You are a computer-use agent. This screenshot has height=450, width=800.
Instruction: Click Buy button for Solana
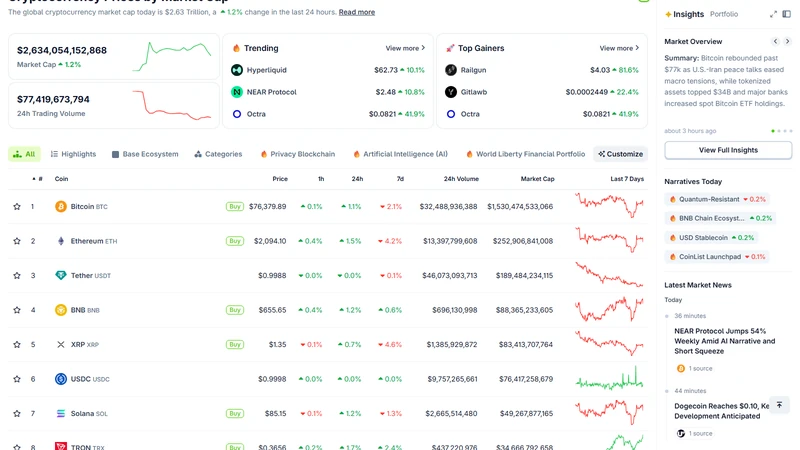point(235,413)
